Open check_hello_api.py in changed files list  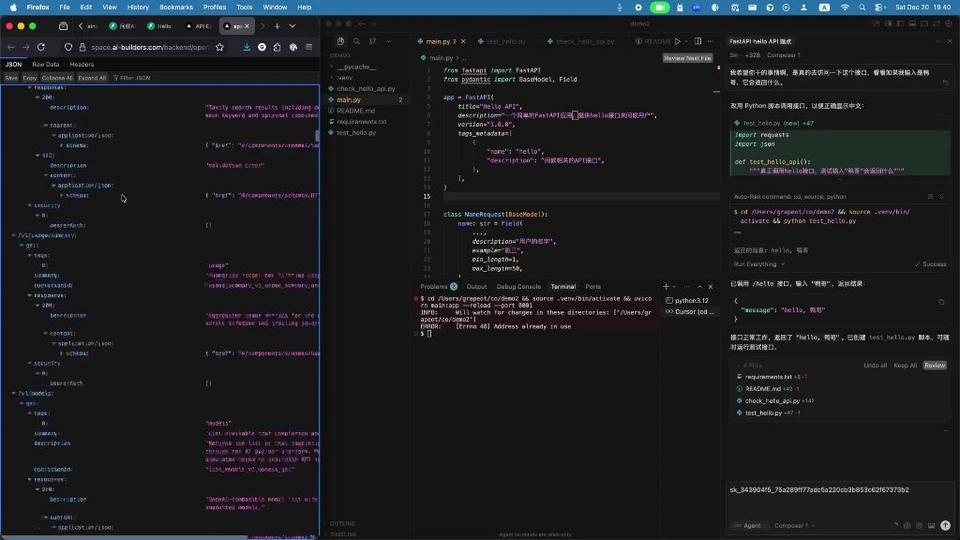pos(772,401)
